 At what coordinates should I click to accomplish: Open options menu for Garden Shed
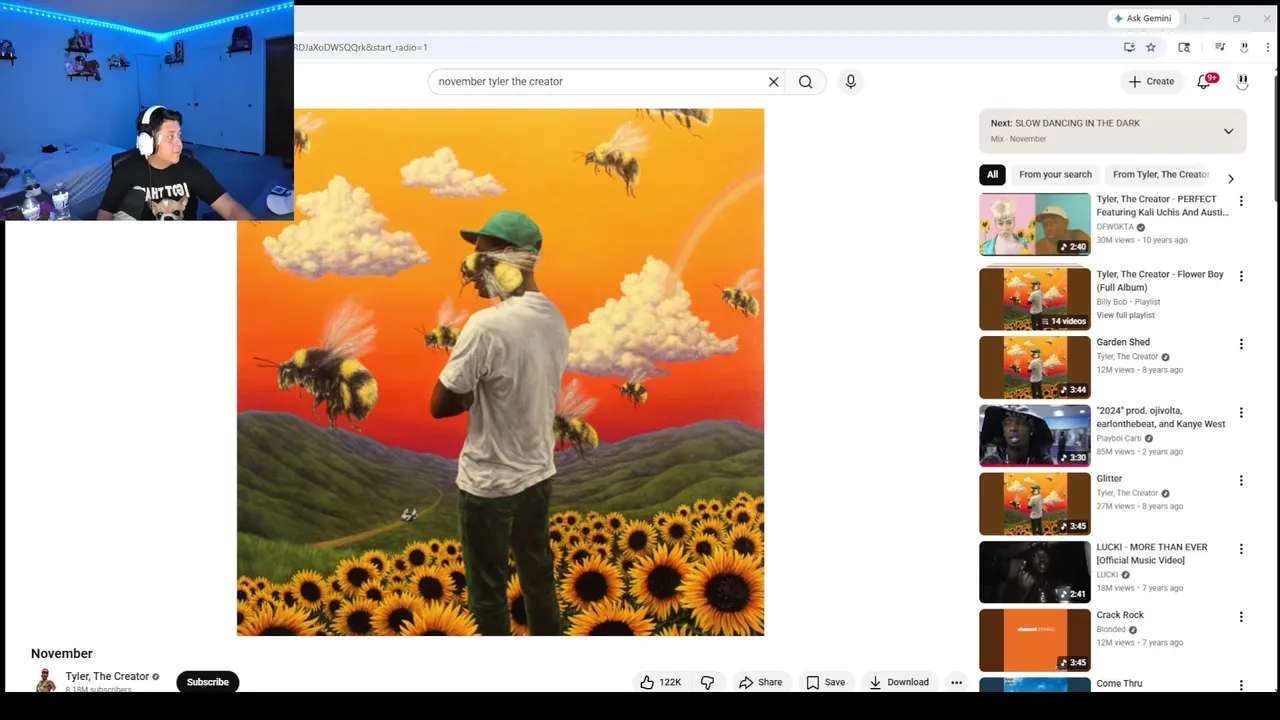click(1241, 344)
